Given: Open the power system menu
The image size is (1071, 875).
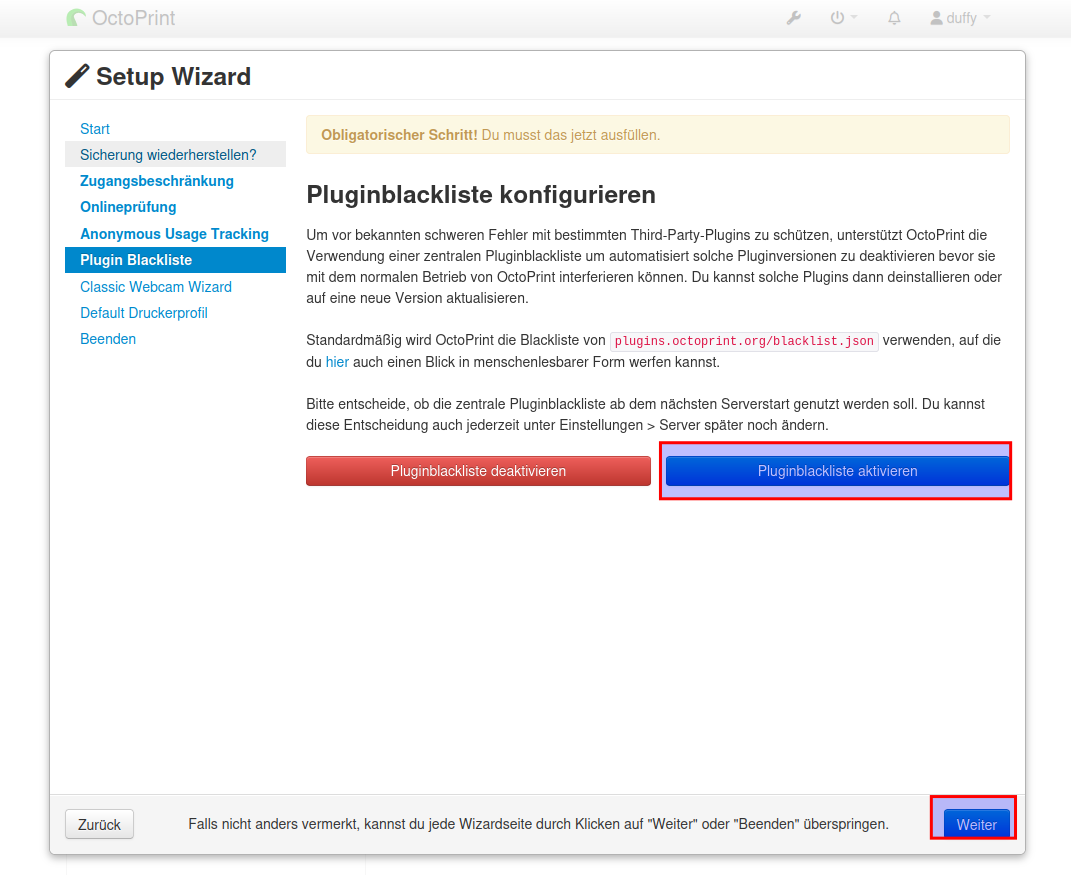Looking at the screenshot, I should pos(843,18).
